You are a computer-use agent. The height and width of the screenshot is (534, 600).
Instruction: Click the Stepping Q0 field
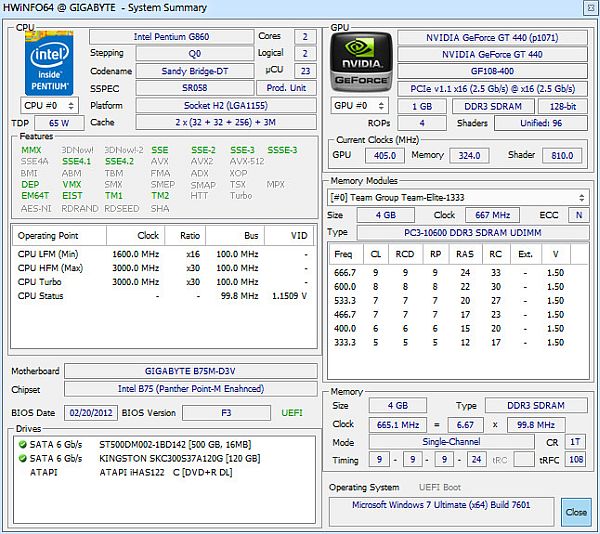coord(195,54)
